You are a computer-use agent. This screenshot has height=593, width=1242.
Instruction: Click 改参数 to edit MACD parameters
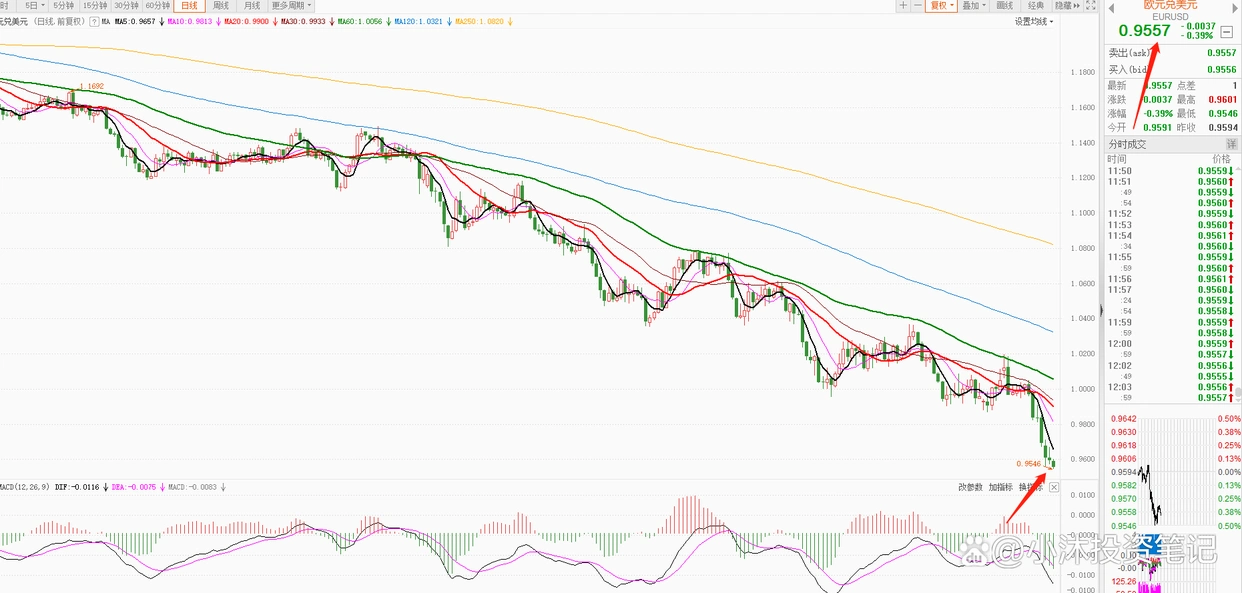pyautogui.click(x=970, y=487)
